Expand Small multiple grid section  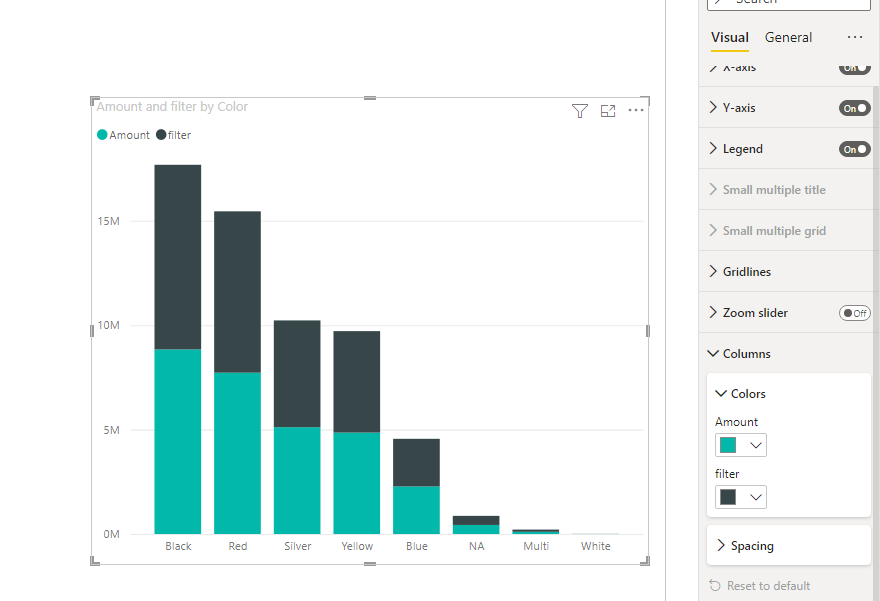click(713, 230)
